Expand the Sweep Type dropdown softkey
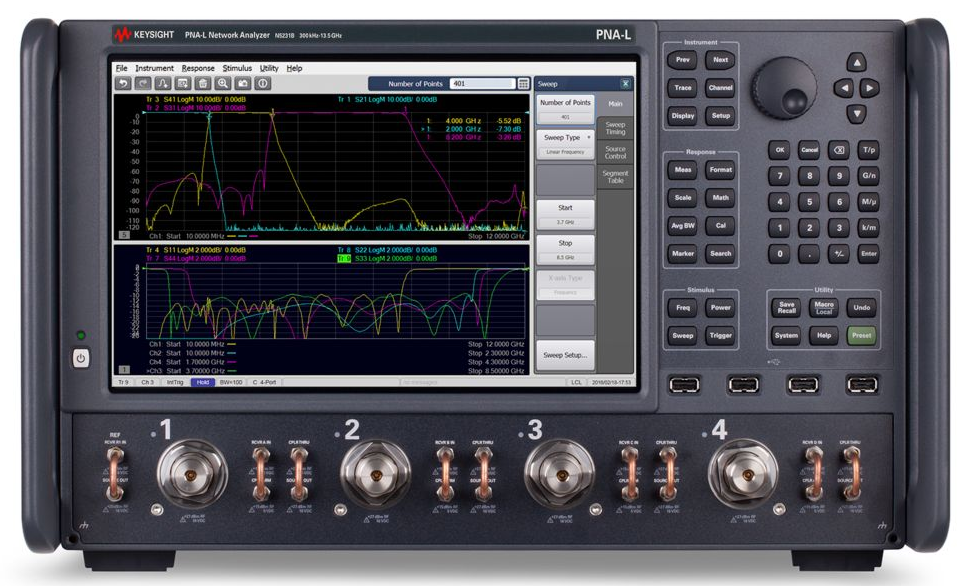Screen dimensions: 959x586 coord(566,144)
